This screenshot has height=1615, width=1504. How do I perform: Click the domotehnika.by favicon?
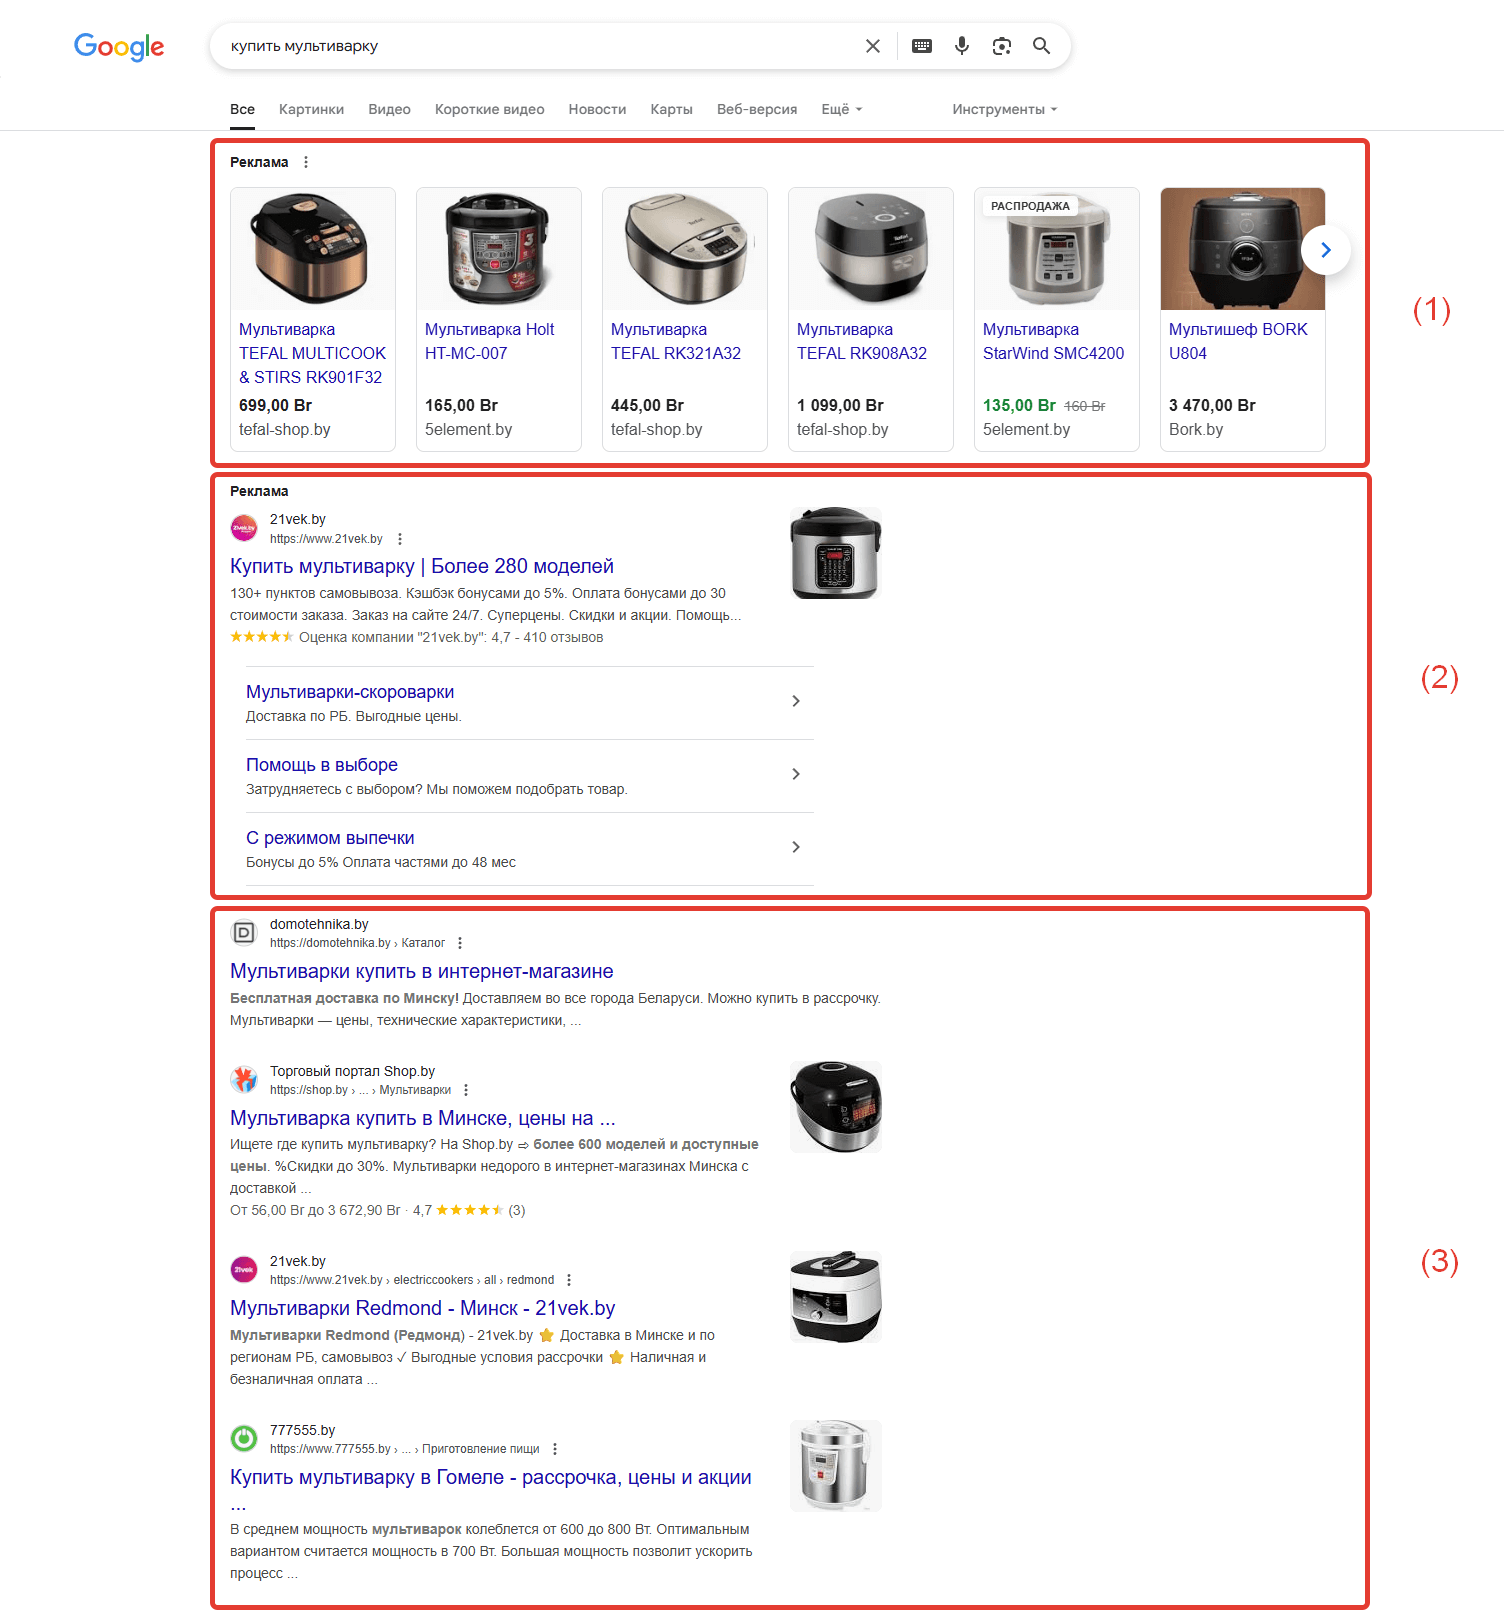pyautogui.click(x=244, y=933)
